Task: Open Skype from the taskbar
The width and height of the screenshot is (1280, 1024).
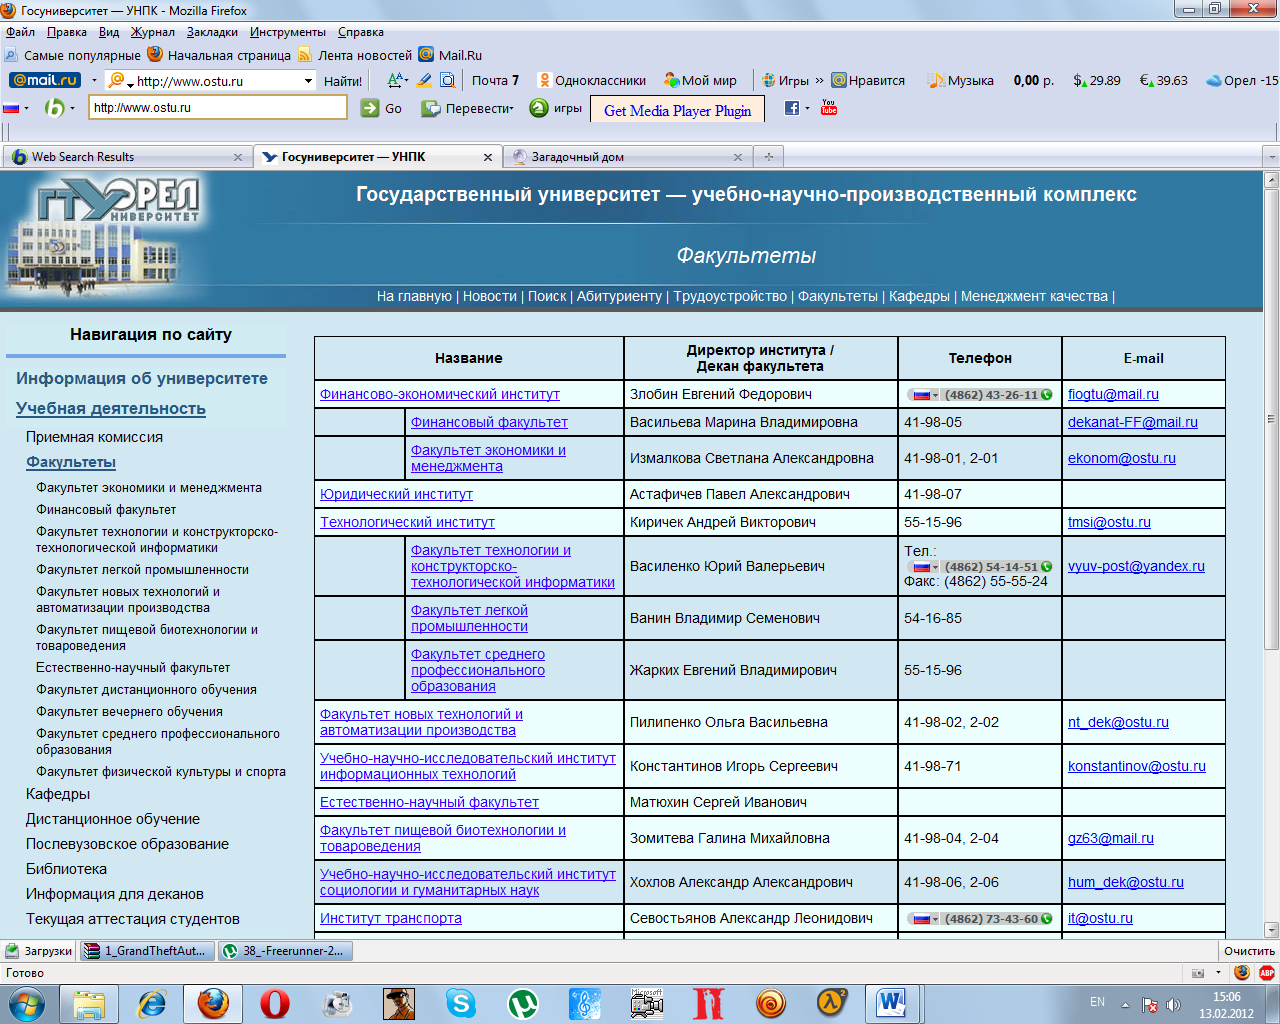Action: [460, 1003]
